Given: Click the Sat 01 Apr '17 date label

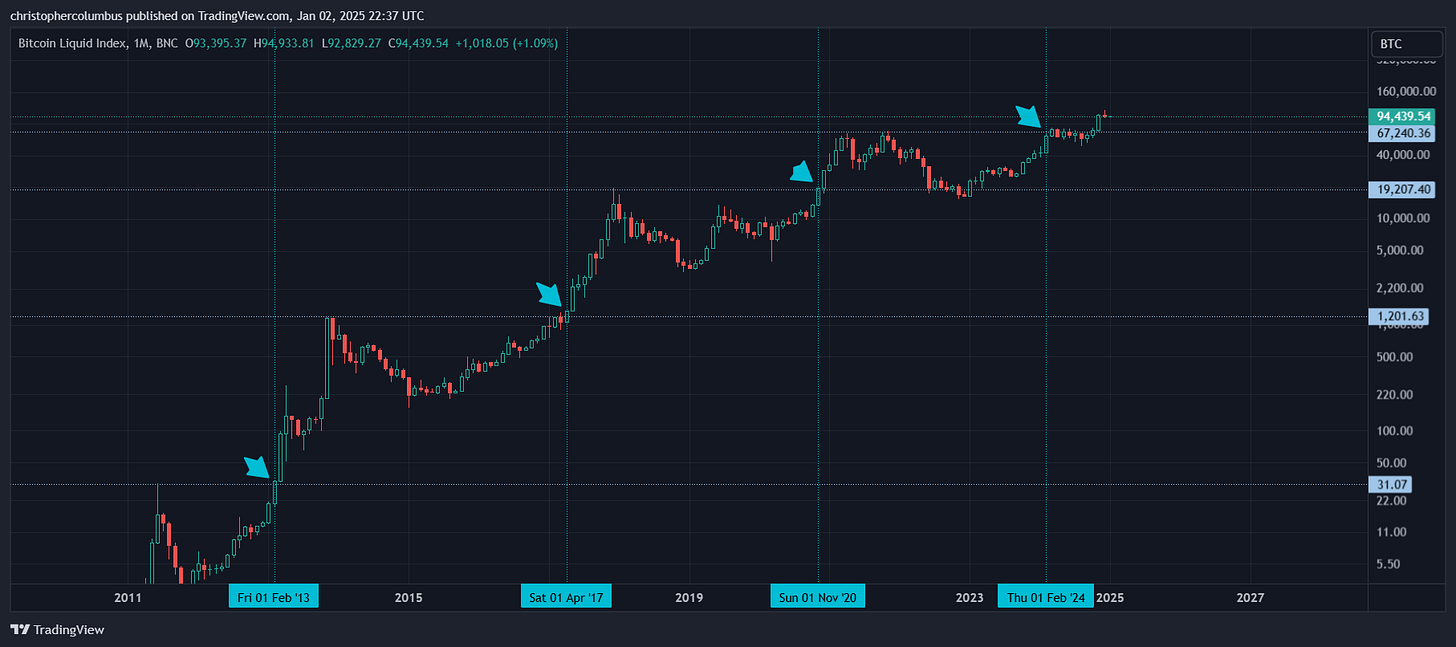Looking at the screenshot, I should [x=567, y=598].
